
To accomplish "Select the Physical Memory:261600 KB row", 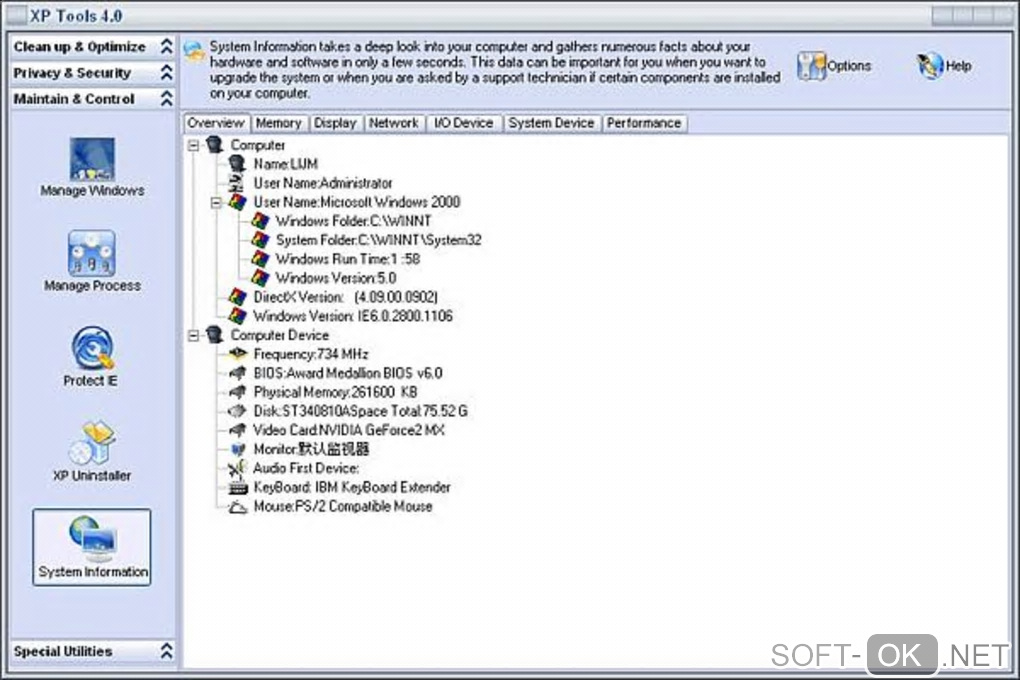I will (335, 392).
